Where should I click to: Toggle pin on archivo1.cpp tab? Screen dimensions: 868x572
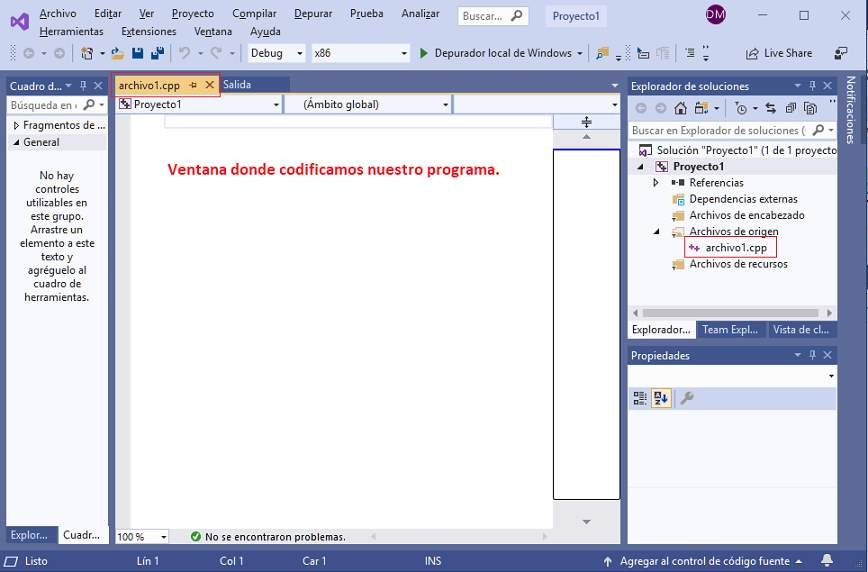[193, 85]
